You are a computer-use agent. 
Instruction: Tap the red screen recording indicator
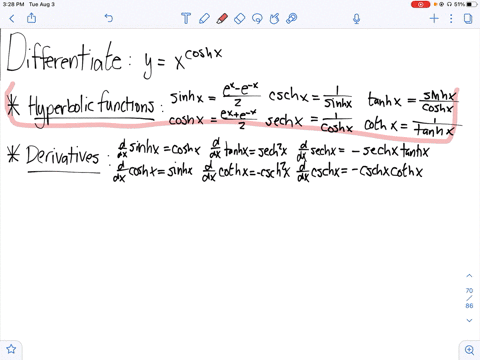tap(420, 4)
